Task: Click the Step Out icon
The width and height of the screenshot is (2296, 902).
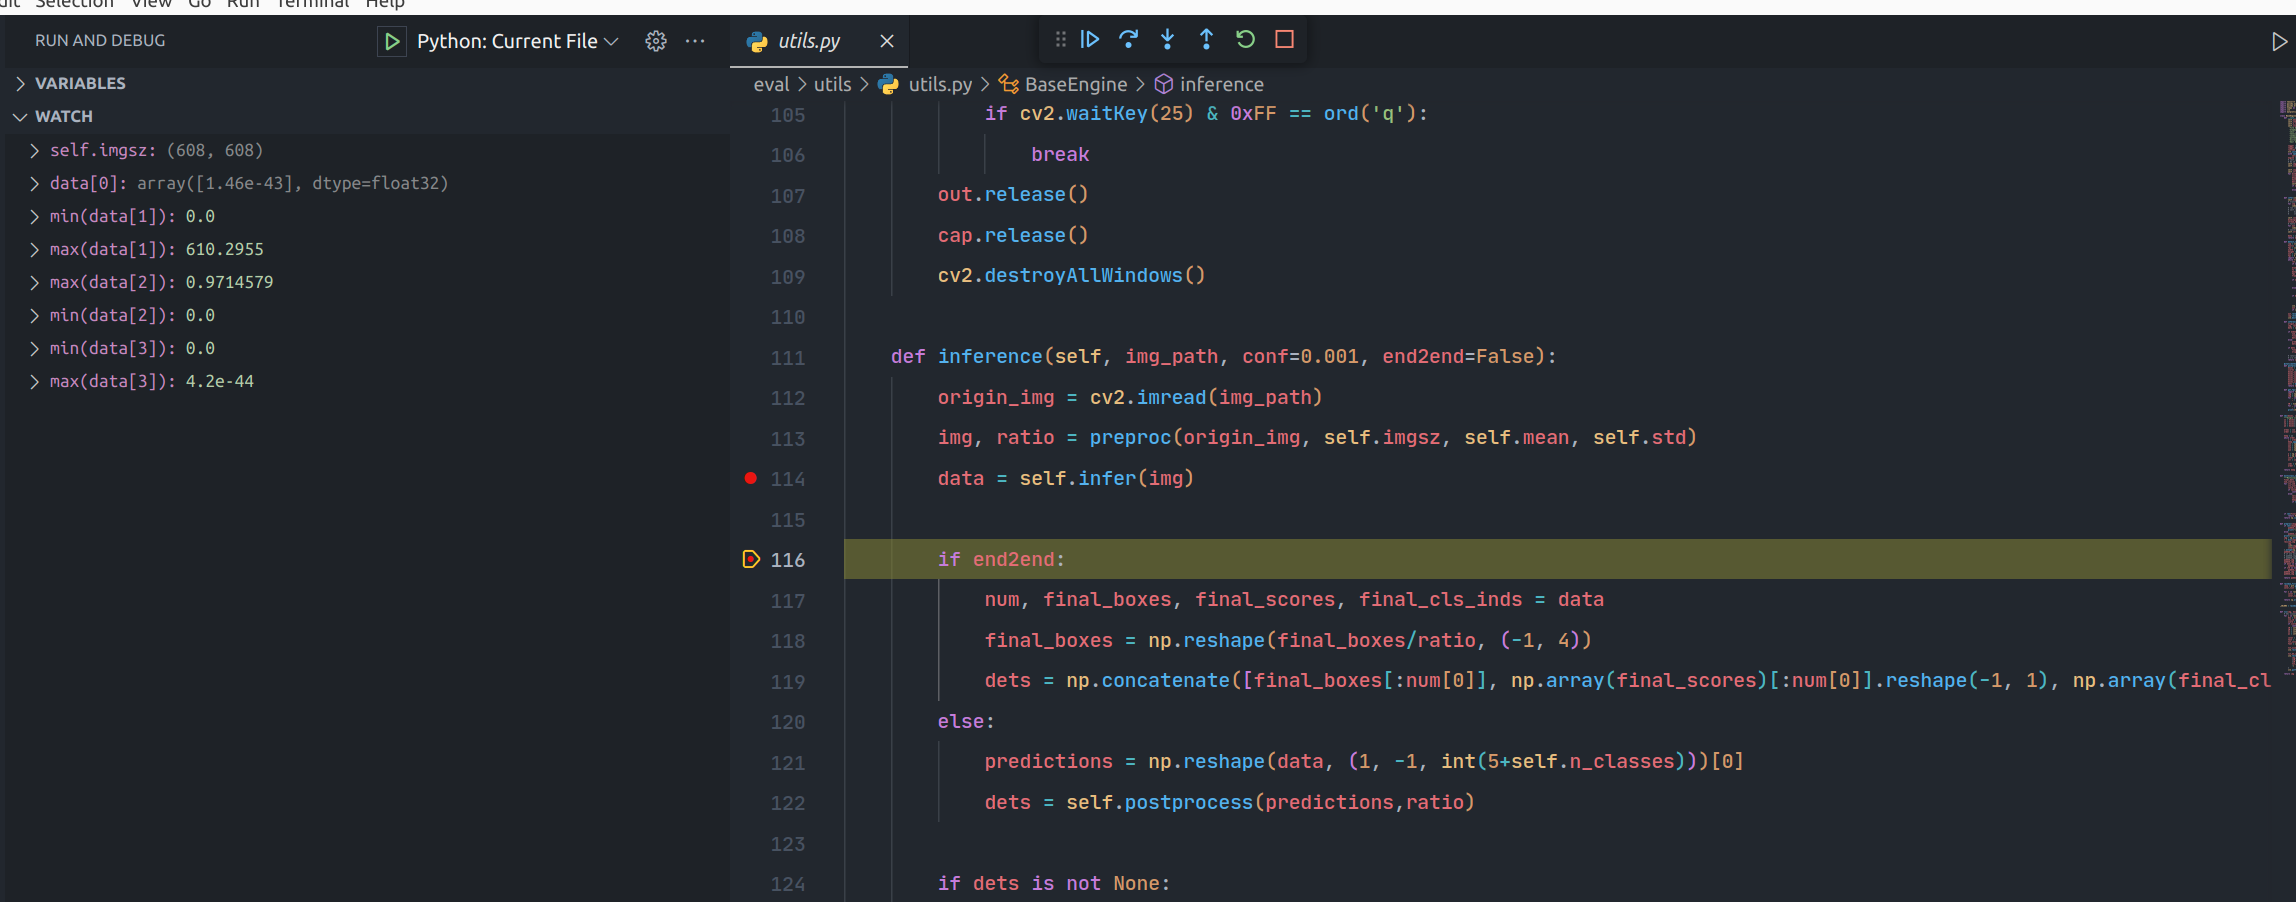Action: [1206, 39]
